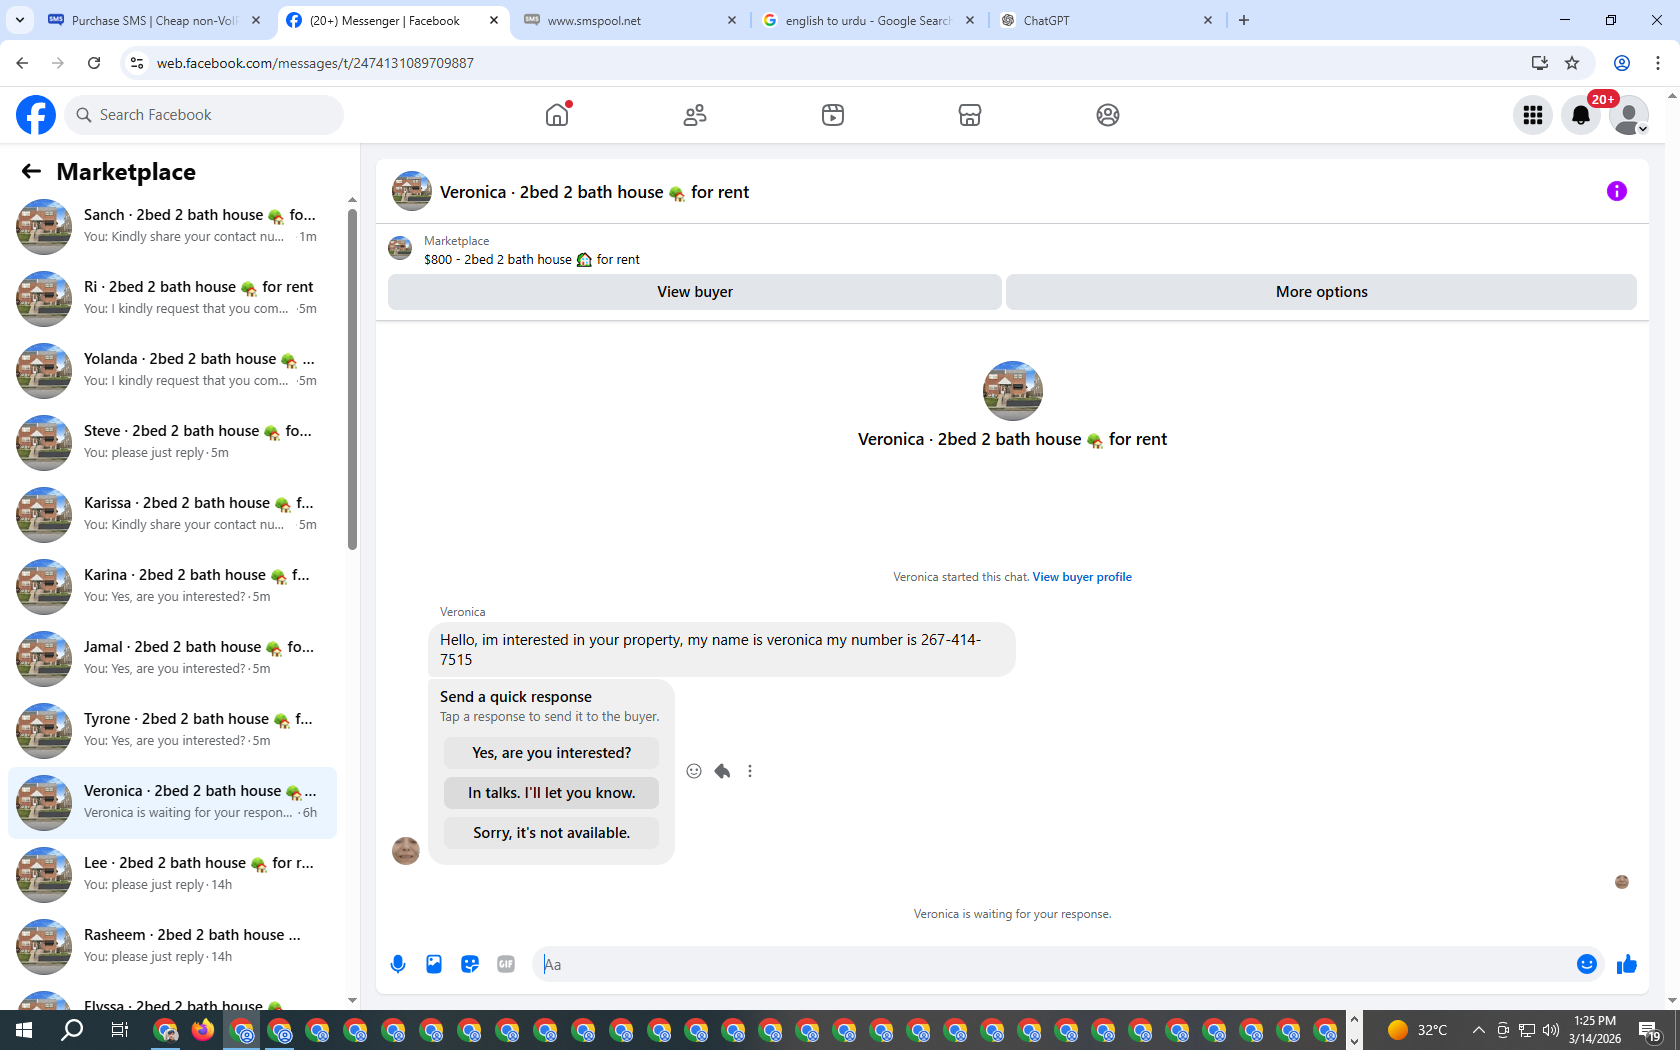Screen dimensions: 1680x1050
Task: Click the Facebook logo
Action: (36, 115)
